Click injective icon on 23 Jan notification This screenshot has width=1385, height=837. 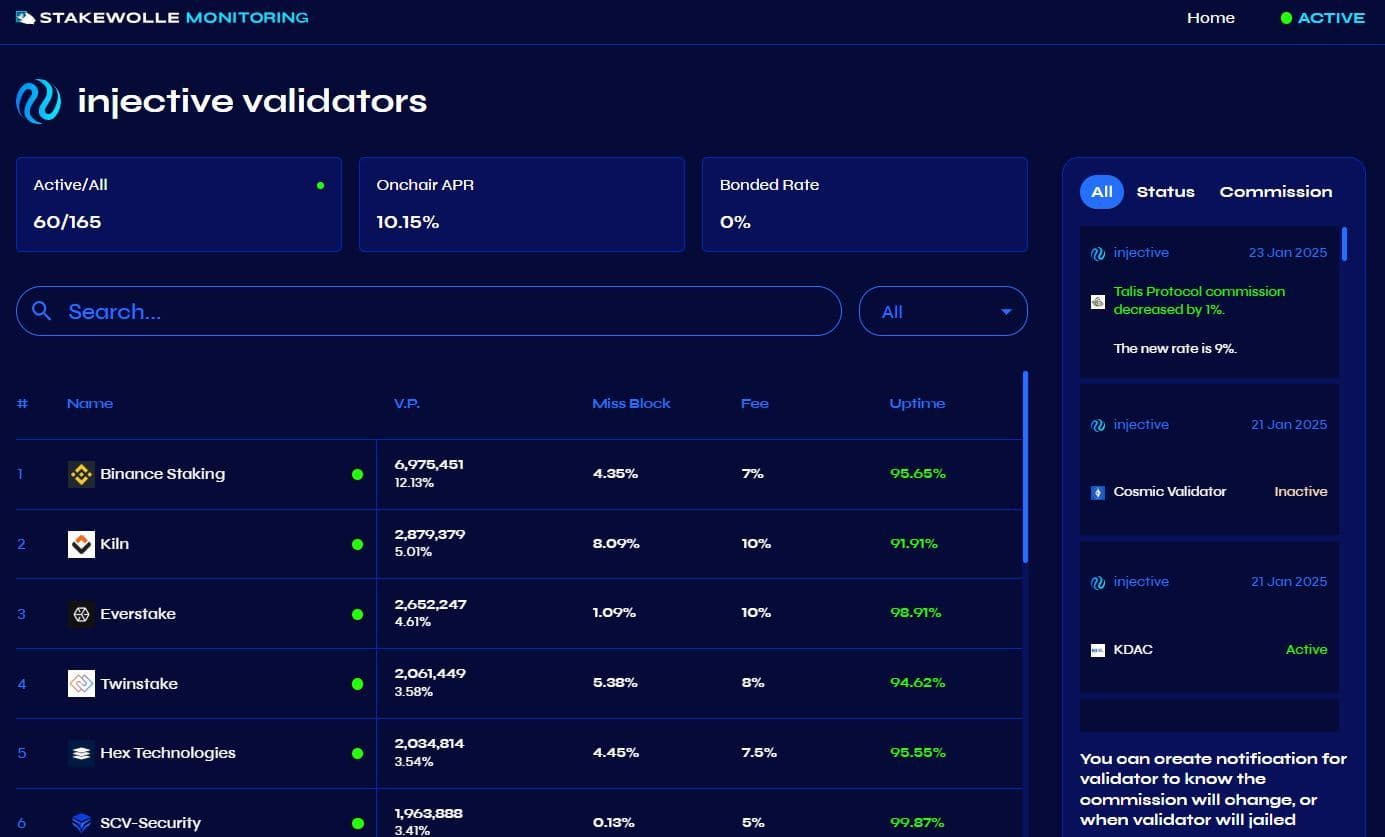click(x=1098, y=253)
